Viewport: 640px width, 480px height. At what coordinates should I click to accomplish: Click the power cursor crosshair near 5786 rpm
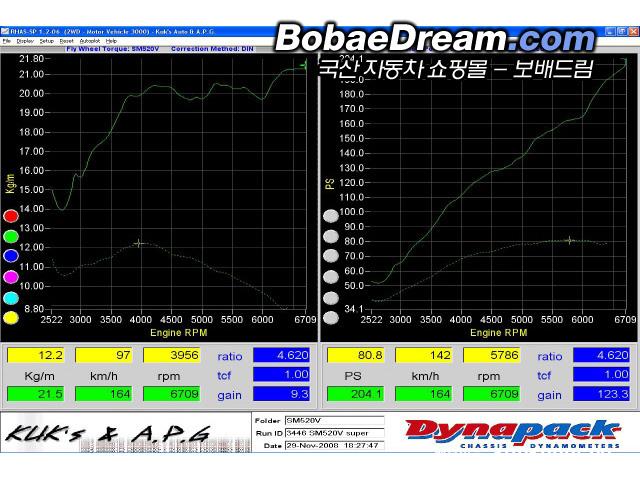570,240
